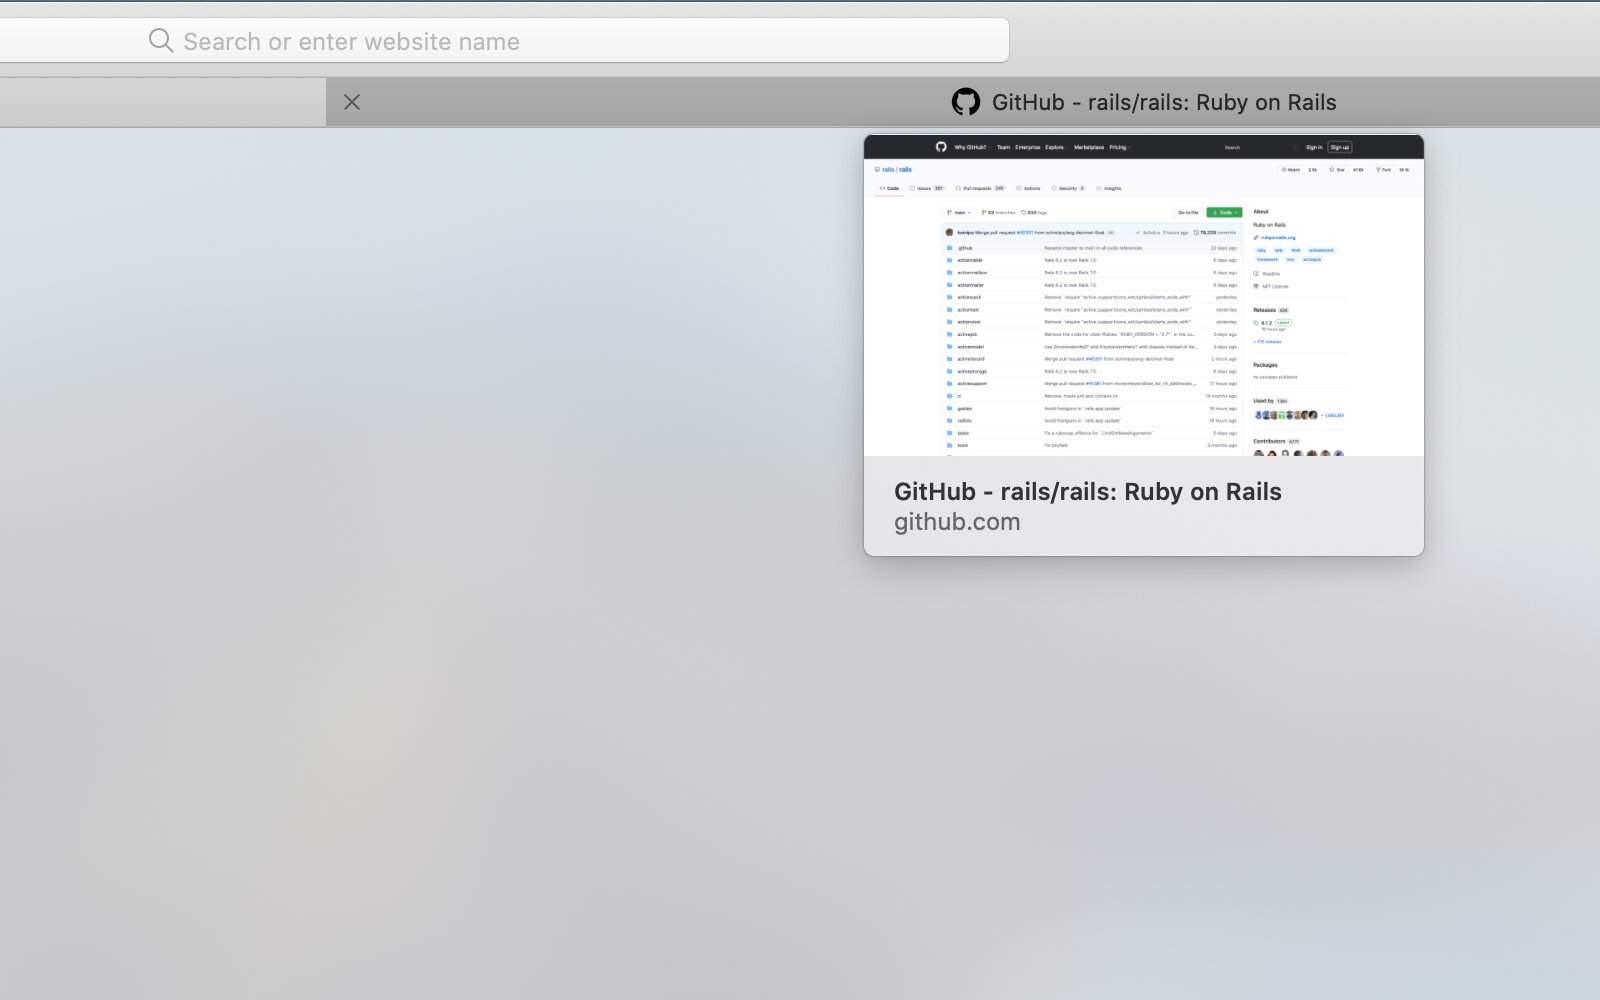Select the 'GitHub - rails/rails: Ruby on Rails' tab title
Viewport: 1600px width, 1000px height.
(x=1164, y=102)
